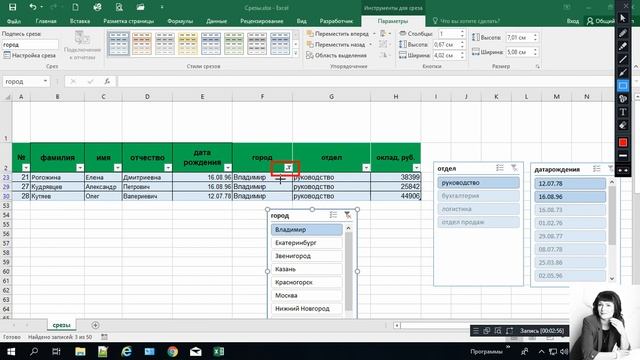Open the Align objects dropdown
Image resolution: width=640 pixels, height=360 pixels.
pos(384,34)
